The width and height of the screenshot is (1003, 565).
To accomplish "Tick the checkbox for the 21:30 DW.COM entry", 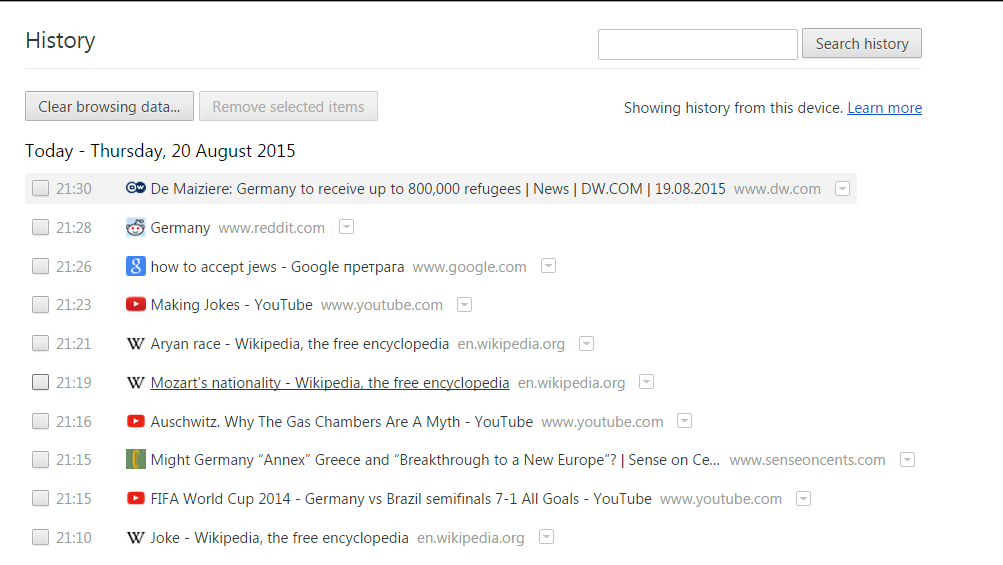I will [40, 188].
